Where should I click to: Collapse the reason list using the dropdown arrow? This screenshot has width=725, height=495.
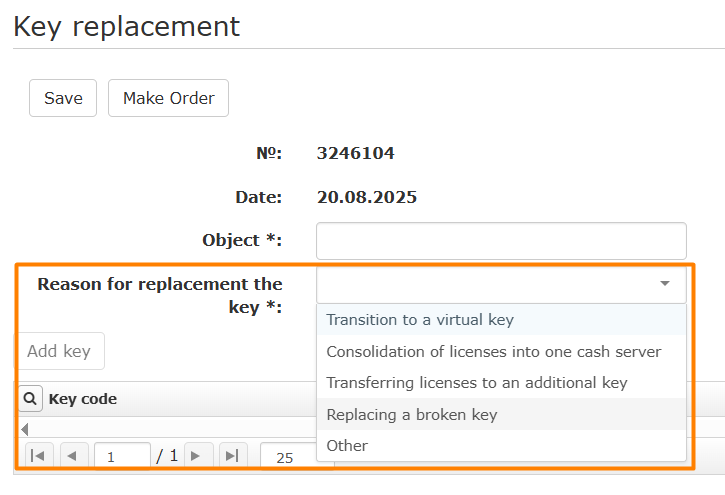(x=665, y=285)
